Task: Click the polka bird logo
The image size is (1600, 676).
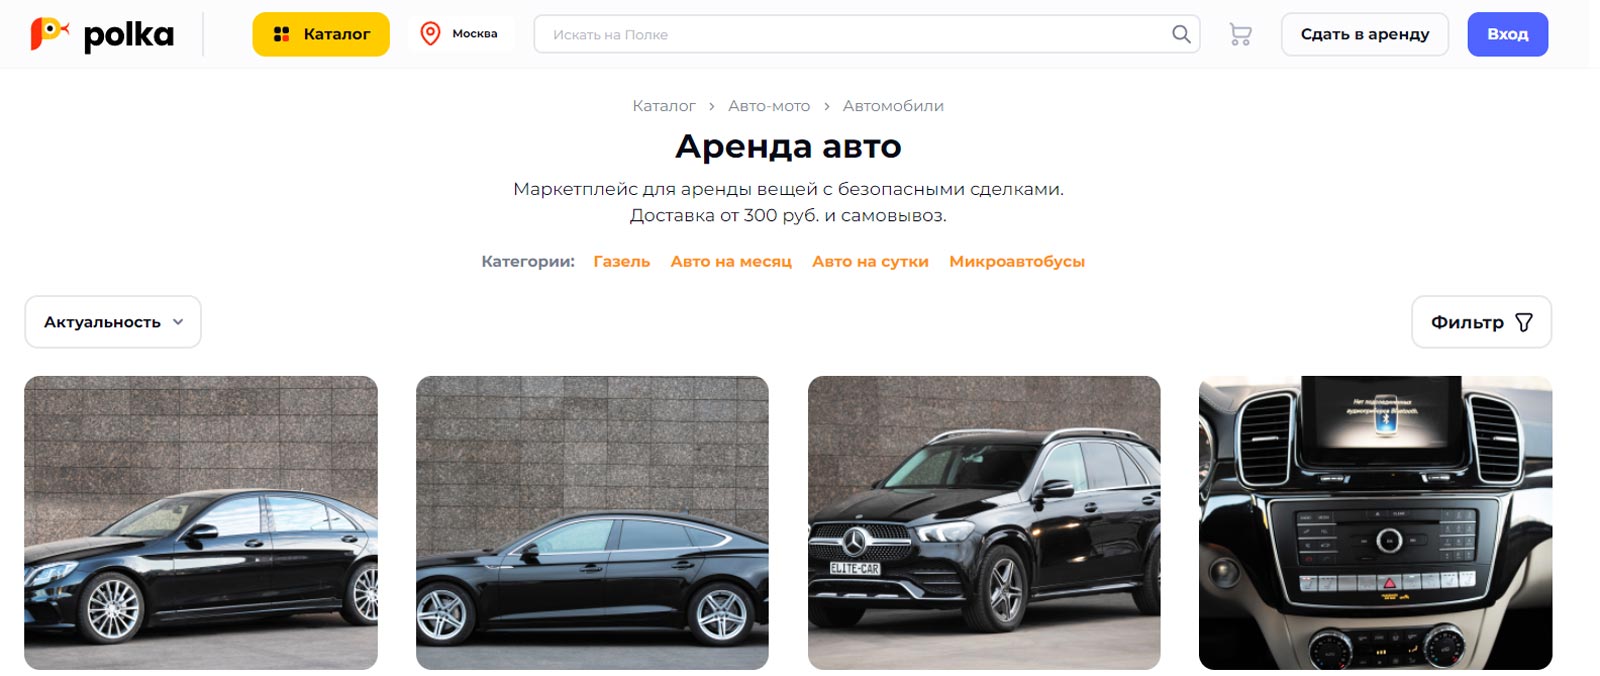Action: 49,34
